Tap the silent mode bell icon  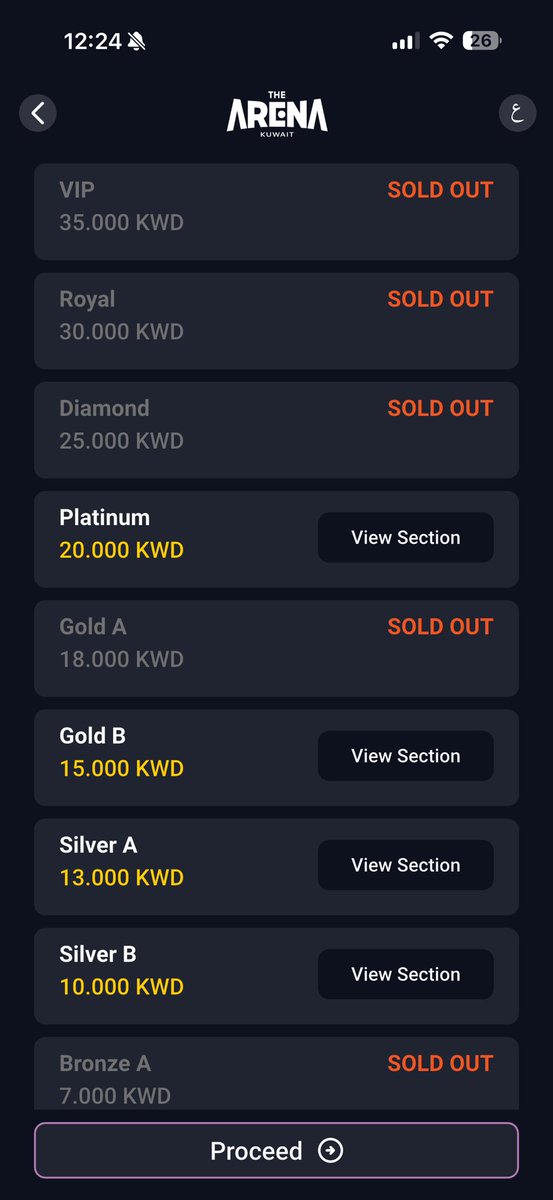(x=136, y=41)
